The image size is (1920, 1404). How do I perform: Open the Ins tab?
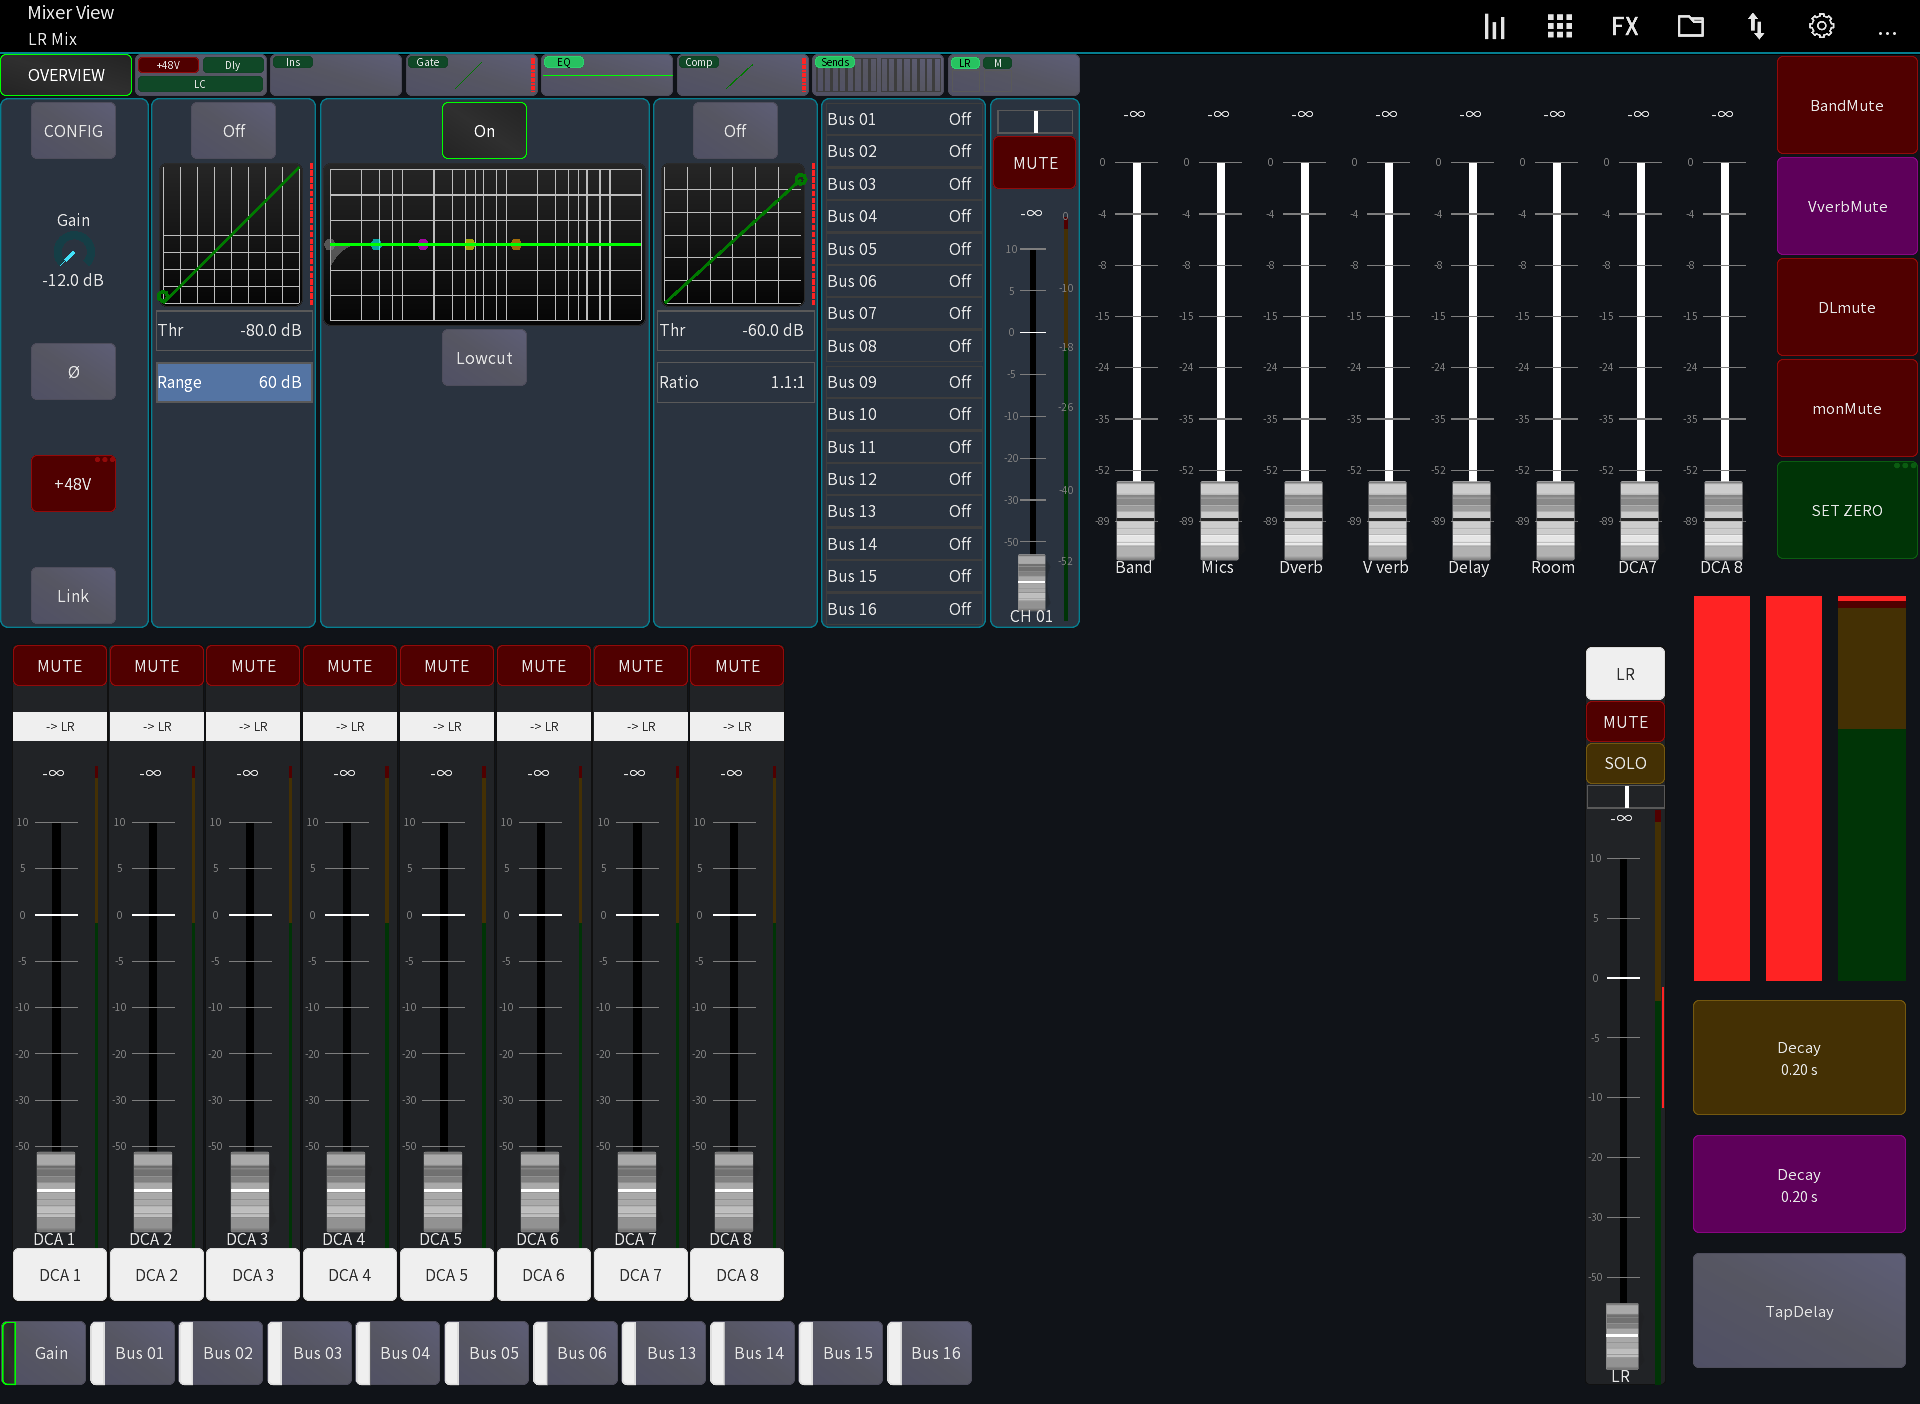pos(335,75)
